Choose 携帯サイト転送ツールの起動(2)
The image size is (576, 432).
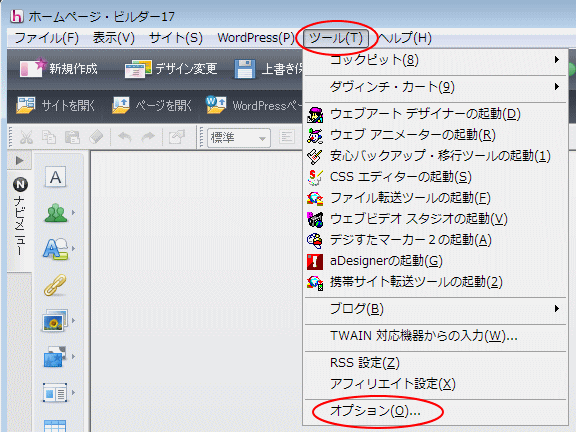click(435, 282)
